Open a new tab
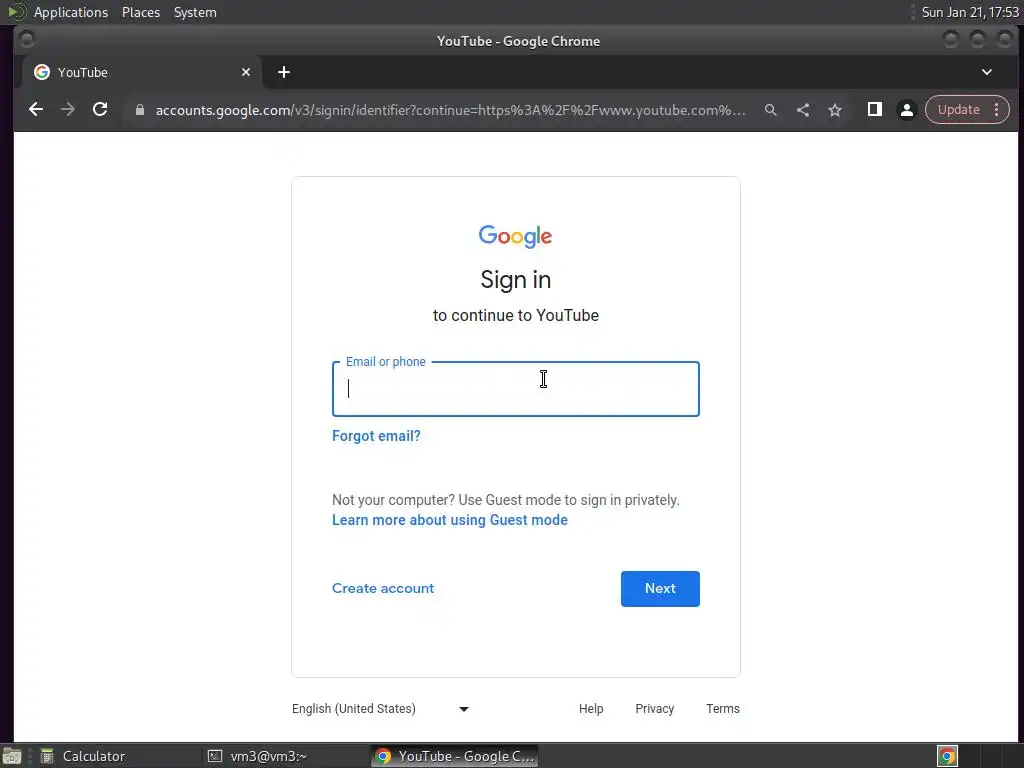 [x=283, y=72]
